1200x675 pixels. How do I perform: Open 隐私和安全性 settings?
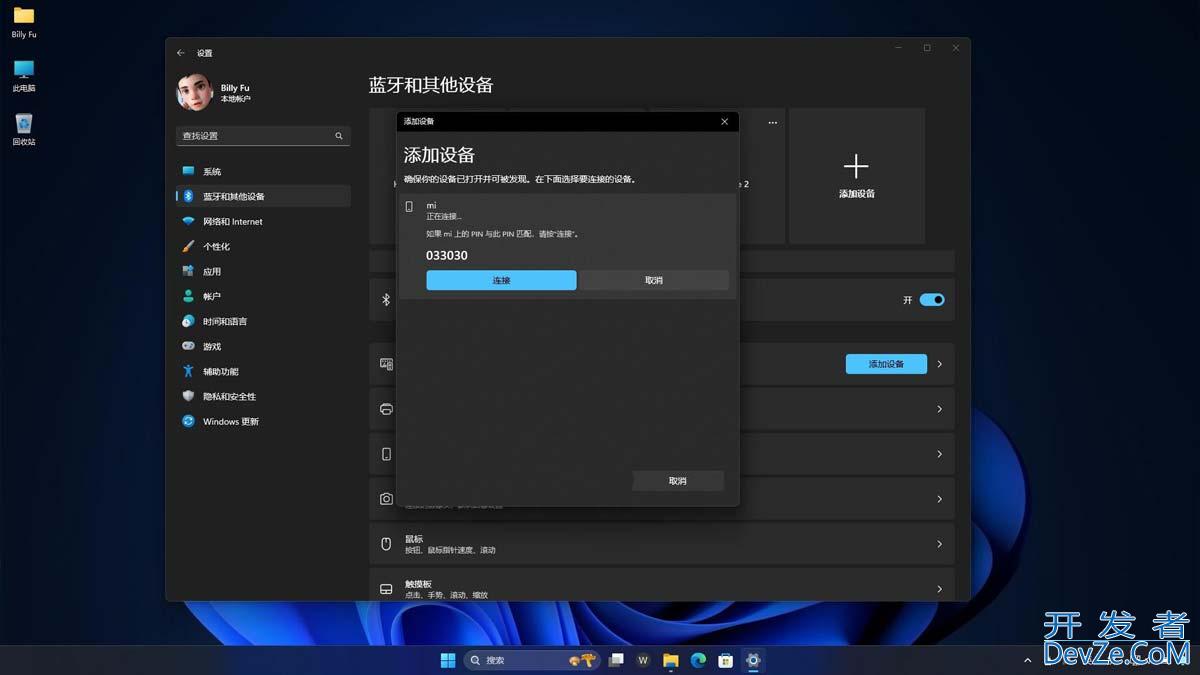(x=263, y=396)
